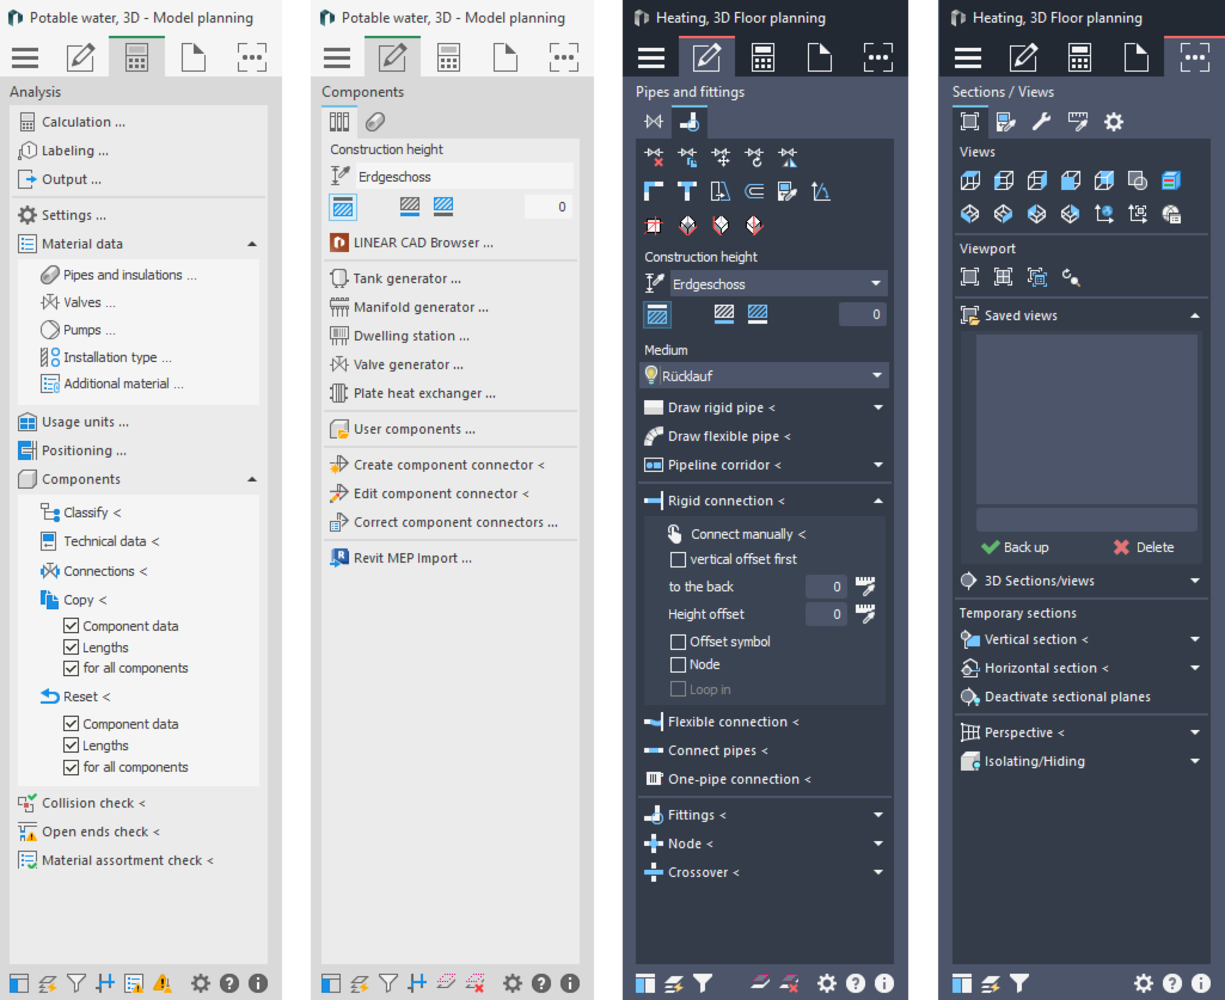Click warning triangle icon in Analysis panel footer

pyautogui.click(x=163, y=984)
